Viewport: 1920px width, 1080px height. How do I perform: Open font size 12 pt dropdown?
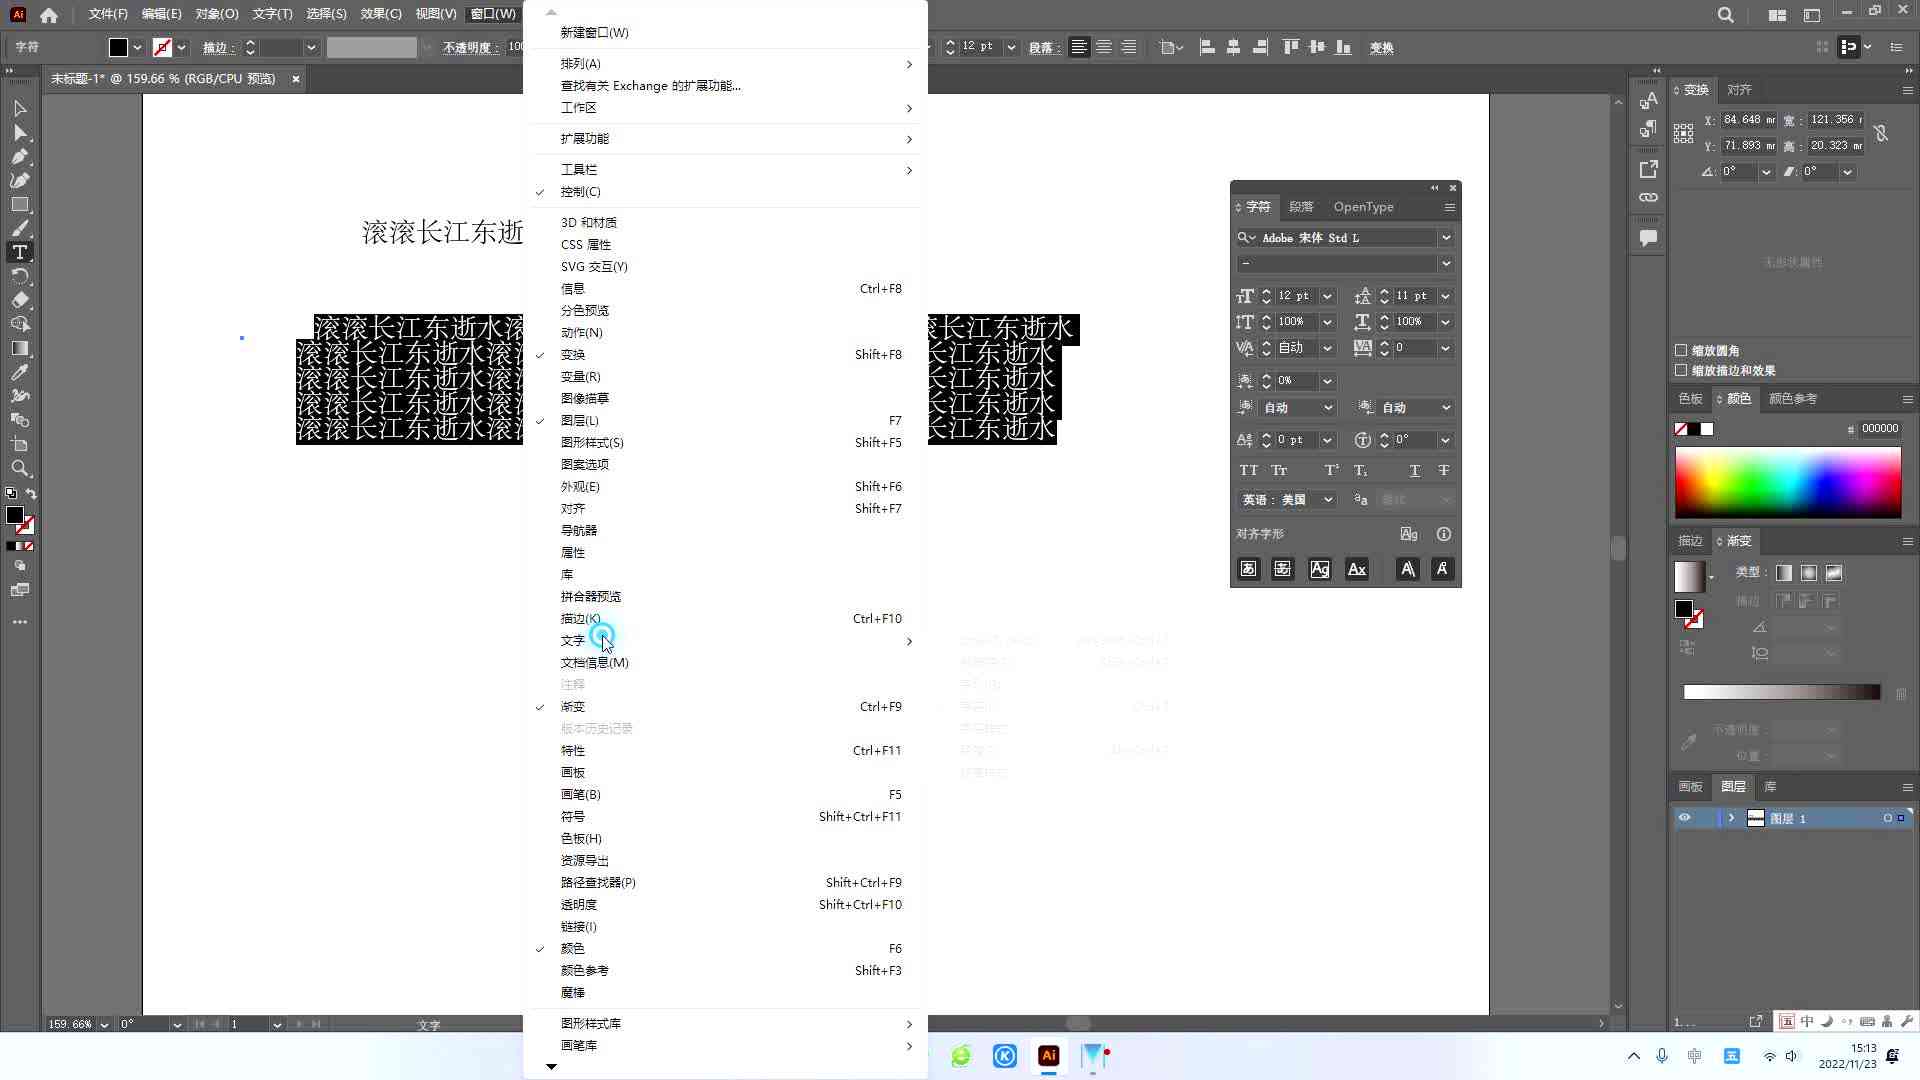click(1327, 296)
